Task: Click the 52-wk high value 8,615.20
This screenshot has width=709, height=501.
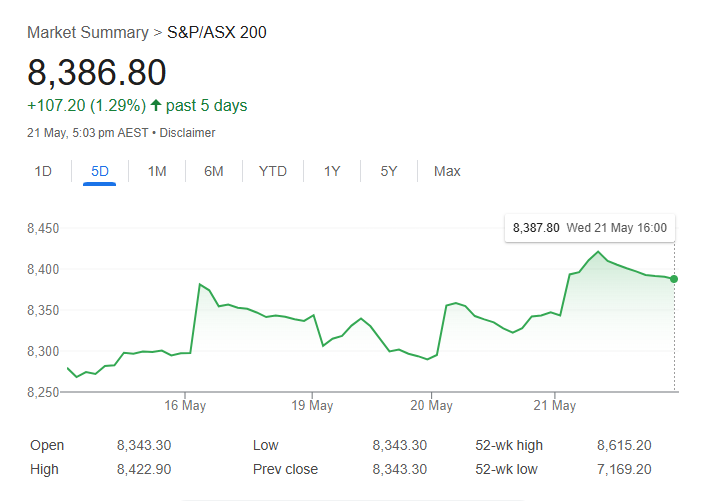Action: pos(624,445)
